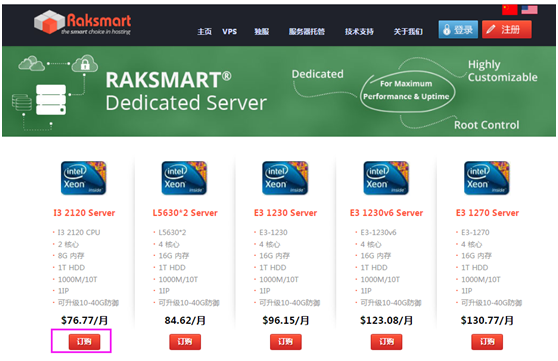The height and width of the screenshot is (361, 558).
Task: Click the 2 核心 spec line
Action: pos(68,244)
